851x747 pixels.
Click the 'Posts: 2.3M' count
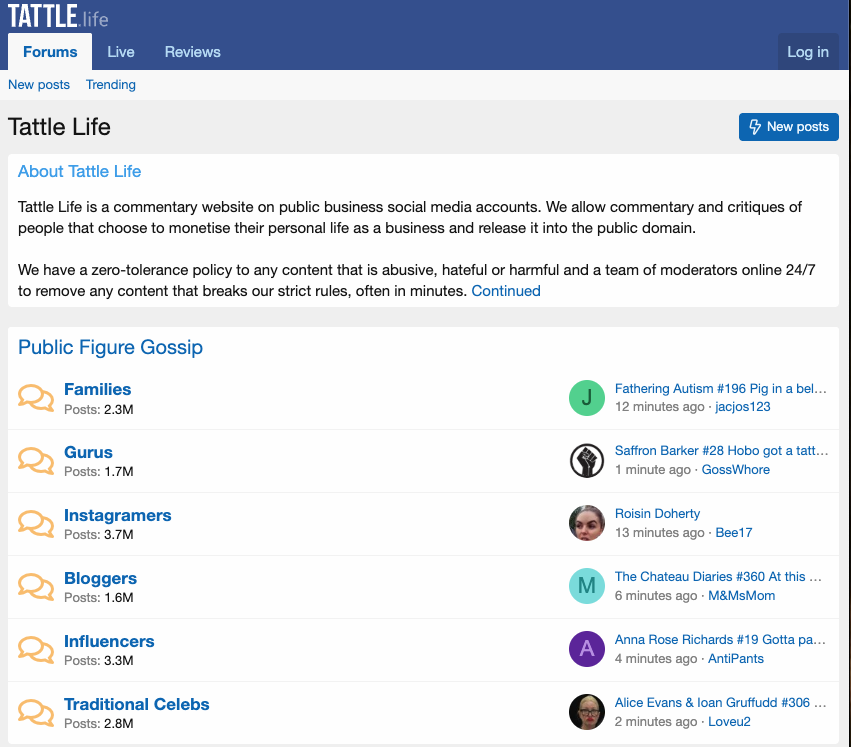coord(99,409)
